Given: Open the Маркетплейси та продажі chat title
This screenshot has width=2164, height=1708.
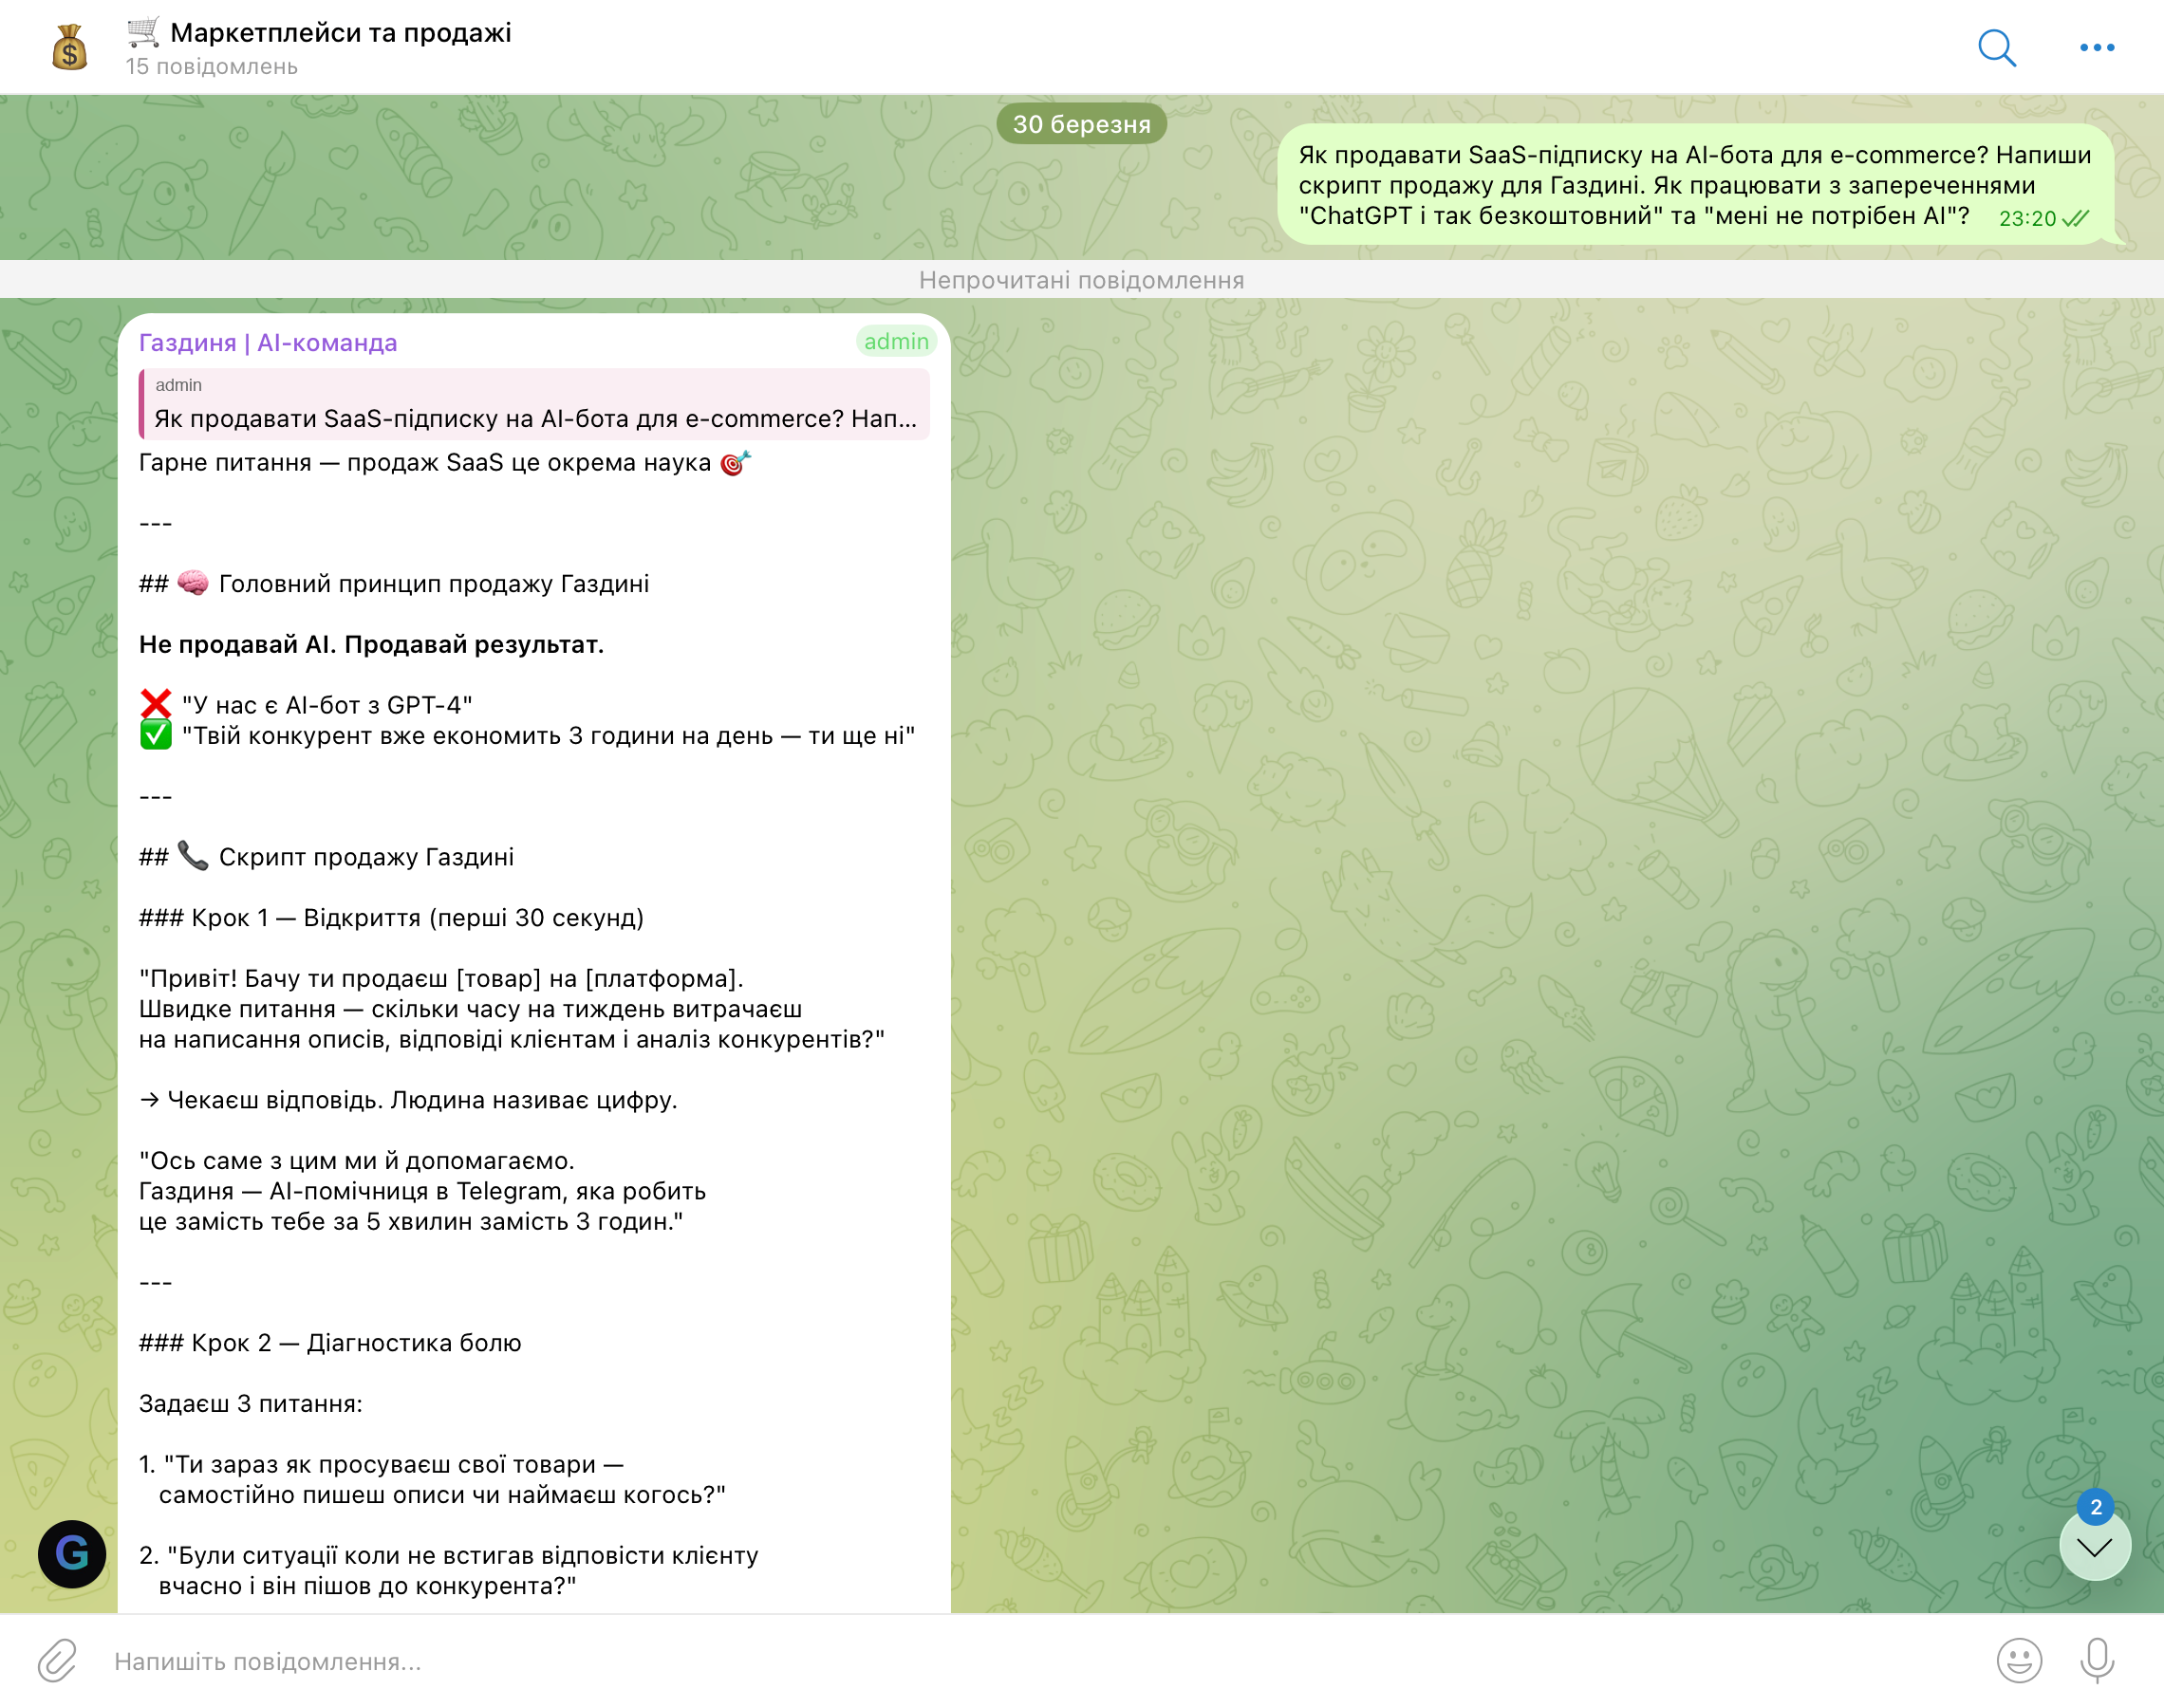Looking at the screenshot, I should (340, 33).
